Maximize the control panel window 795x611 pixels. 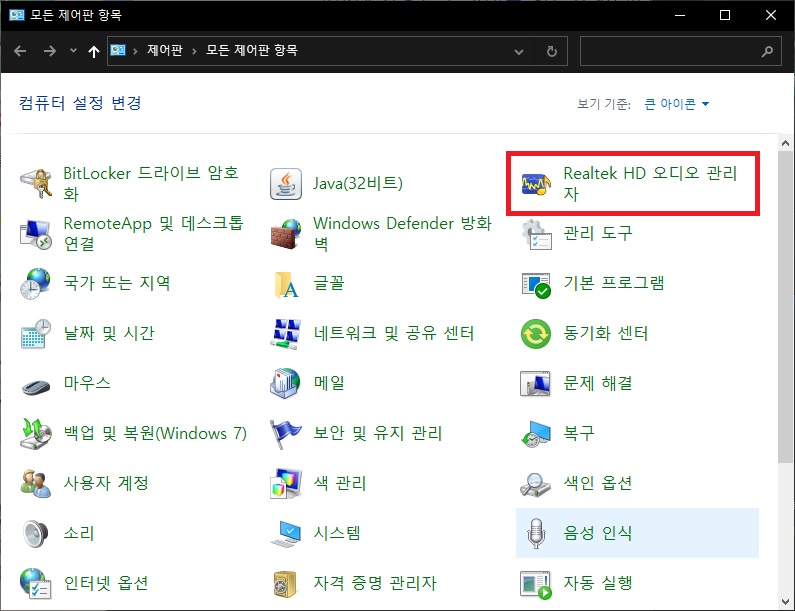coord(725,15)
